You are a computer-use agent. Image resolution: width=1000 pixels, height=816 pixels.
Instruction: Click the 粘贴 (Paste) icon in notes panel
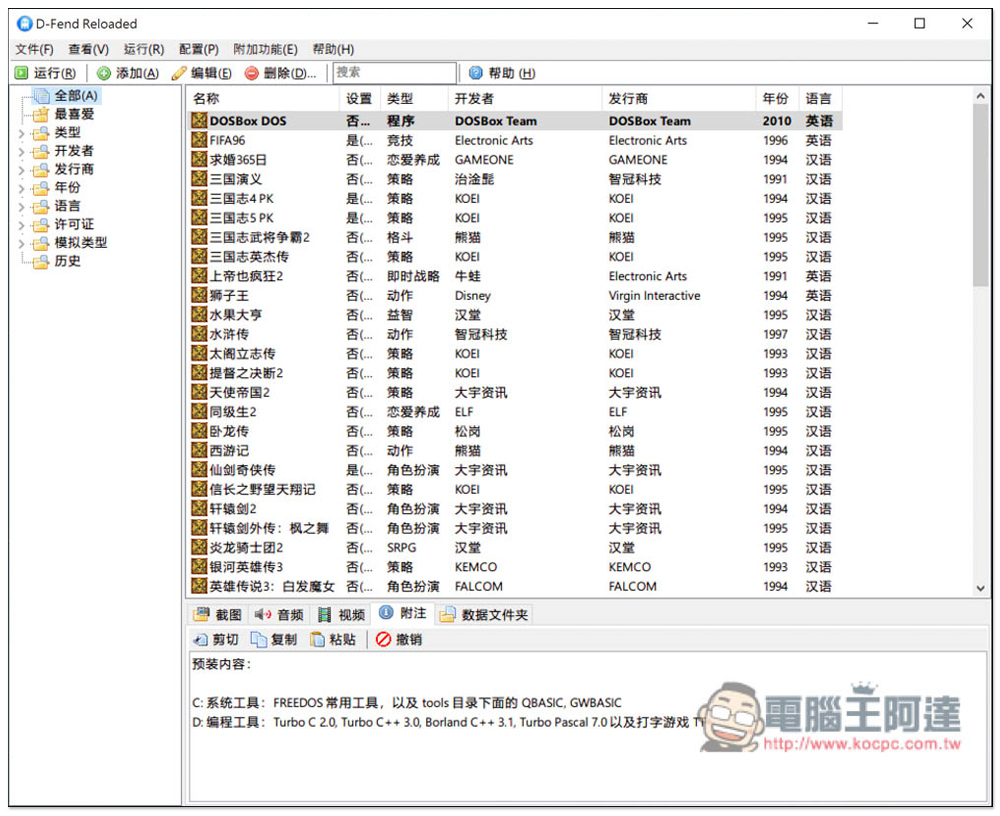click(318, 640)
